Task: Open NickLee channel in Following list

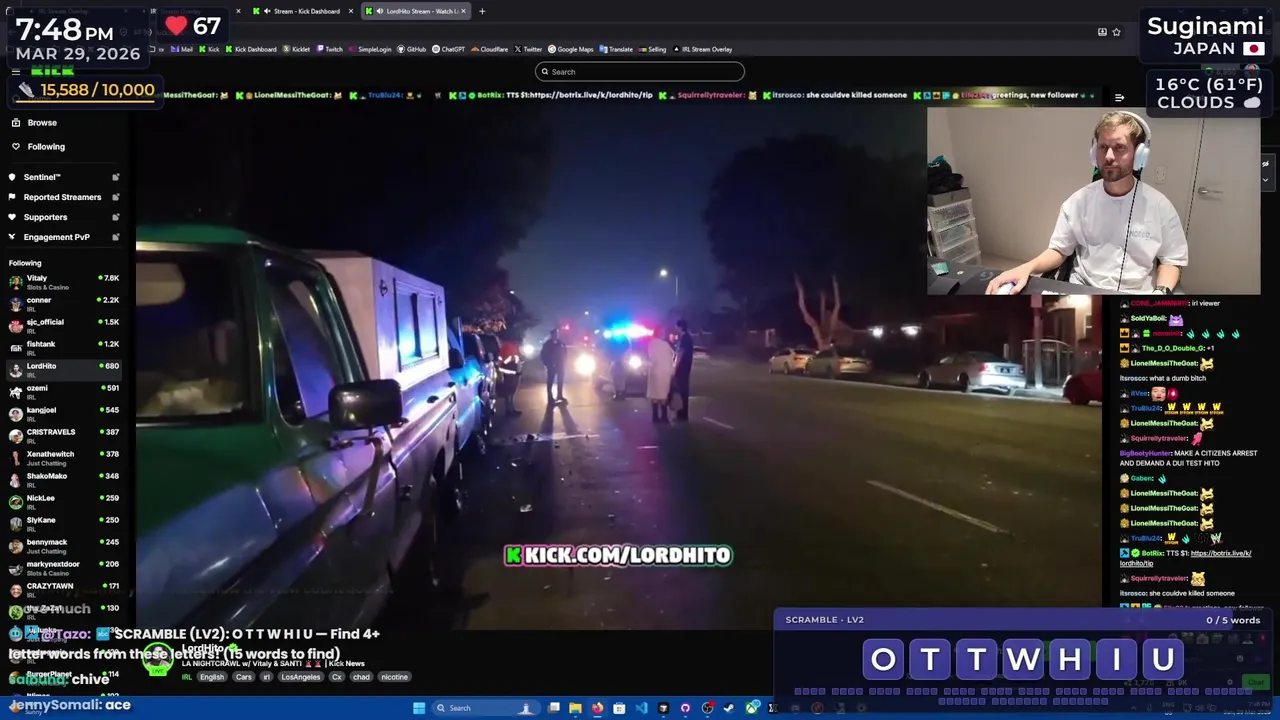Action: click(x=64, y=502)
